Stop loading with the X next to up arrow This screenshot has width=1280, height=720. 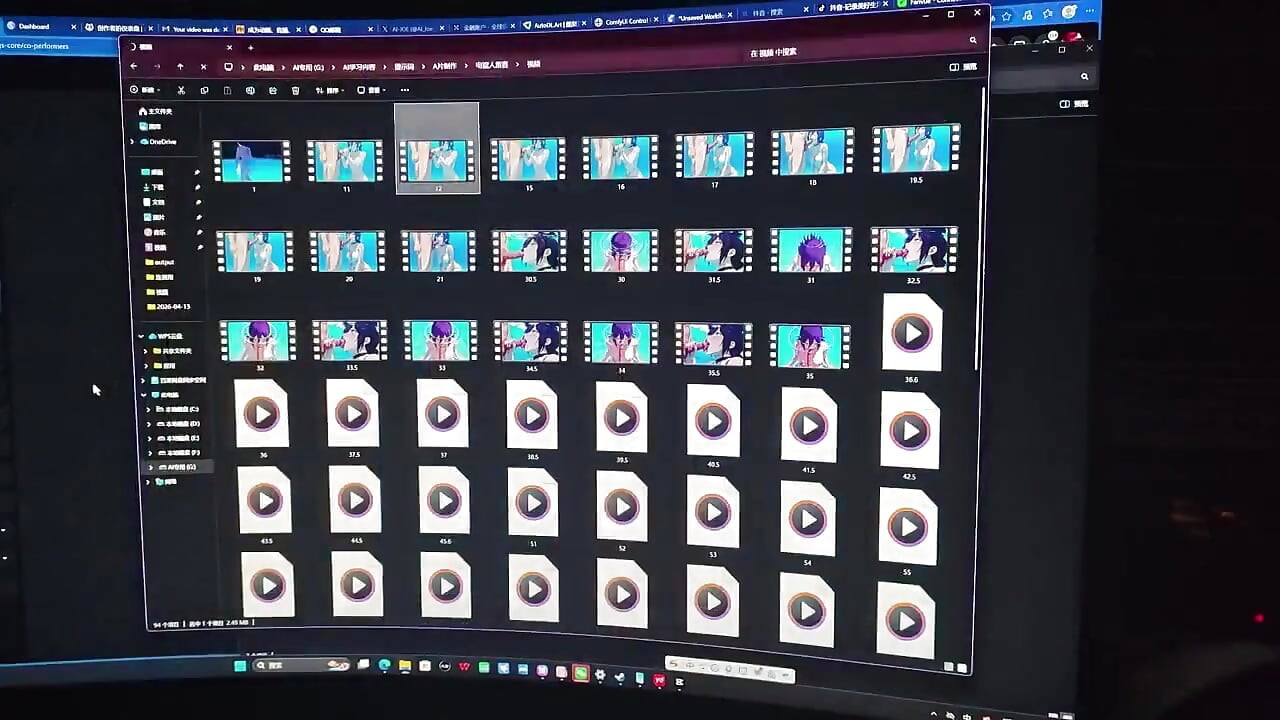point(203,66)
